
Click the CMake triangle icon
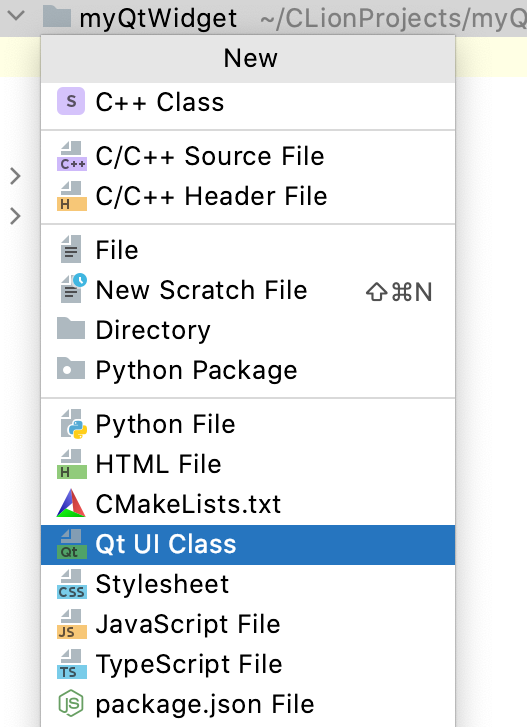pos(71,504)
